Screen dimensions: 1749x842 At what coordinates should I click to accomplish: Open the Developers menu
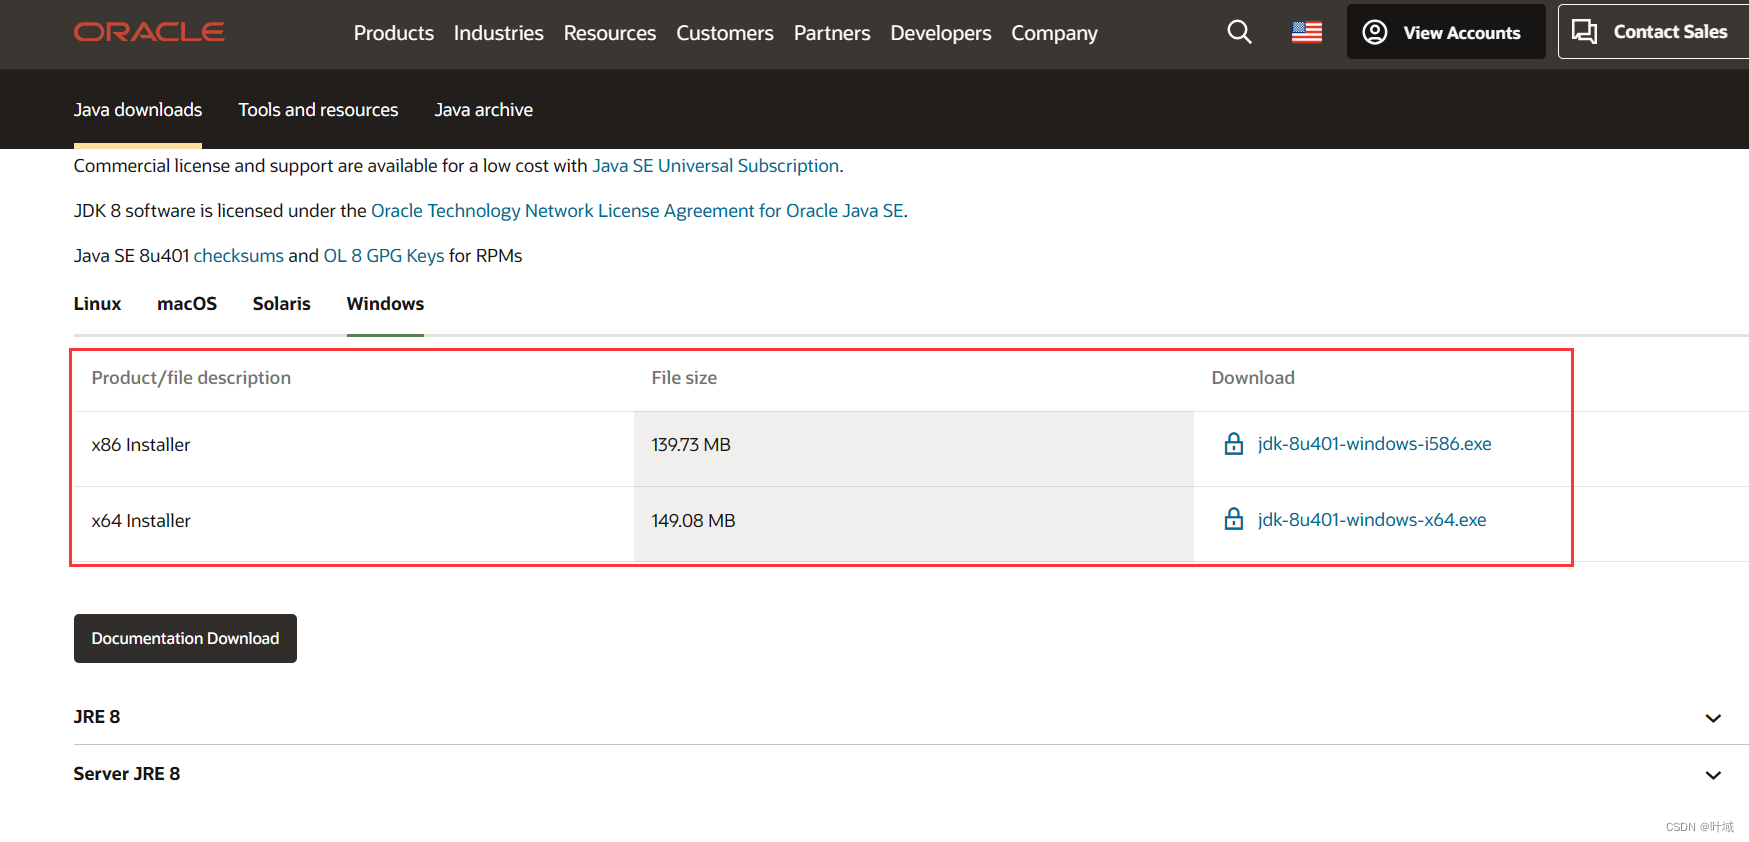[941, 33]
